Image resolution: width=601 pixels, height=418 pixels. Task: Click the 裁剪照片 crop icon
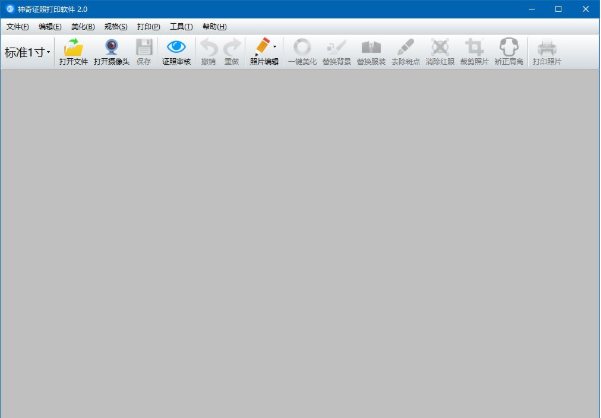coord(475,48)
